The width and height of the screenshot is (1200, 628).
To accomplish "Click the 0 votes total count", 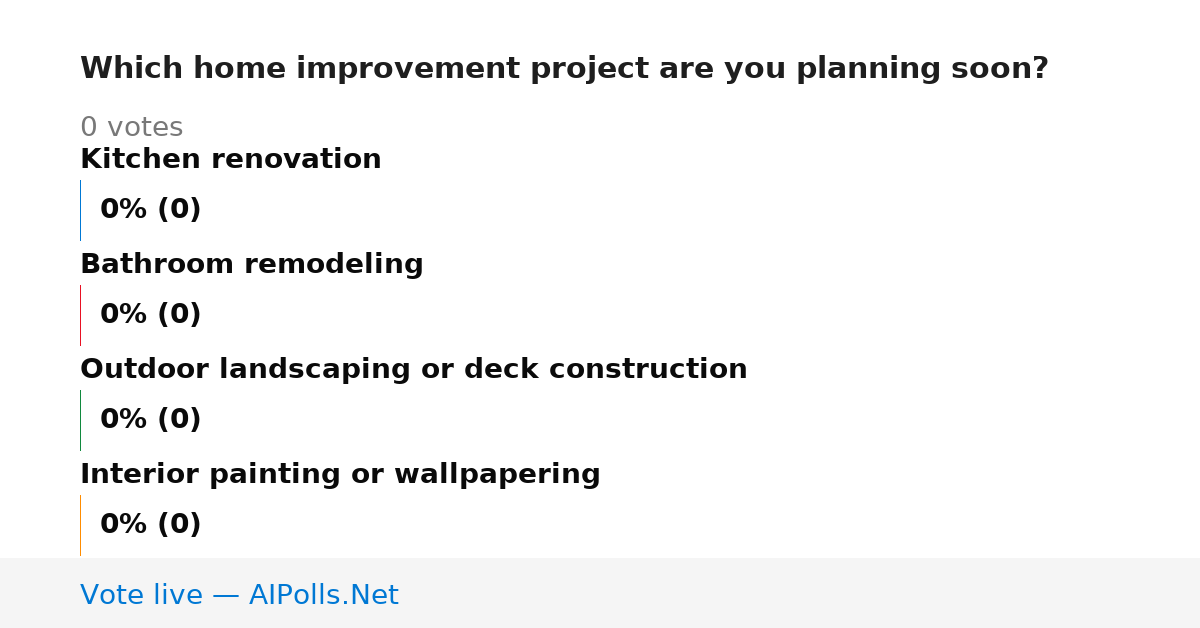I will click(132, 128).
